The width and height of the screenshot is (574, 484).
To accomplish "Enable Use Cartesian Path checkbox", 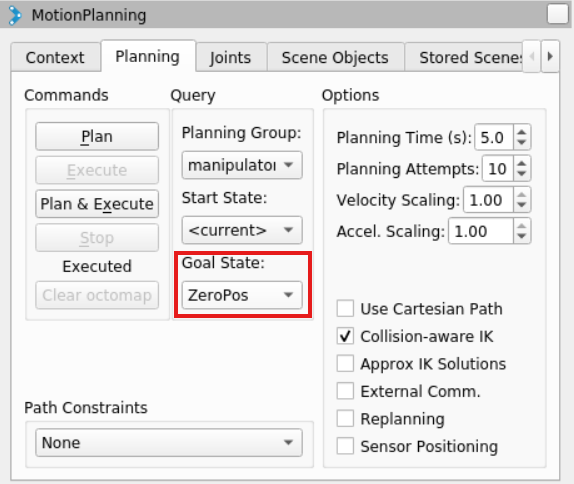I will (x=345, y=308).
